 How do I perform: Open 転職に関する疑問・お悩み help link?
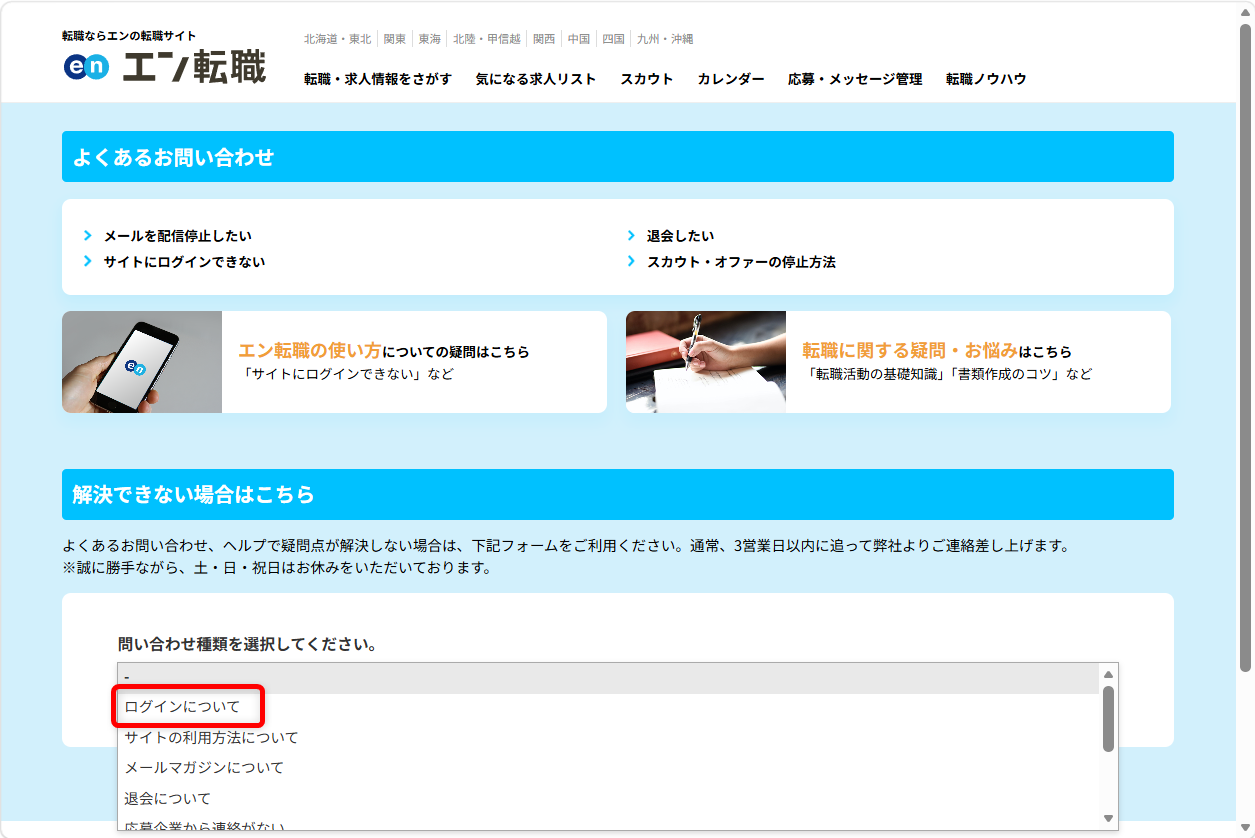tap(910, 351)
